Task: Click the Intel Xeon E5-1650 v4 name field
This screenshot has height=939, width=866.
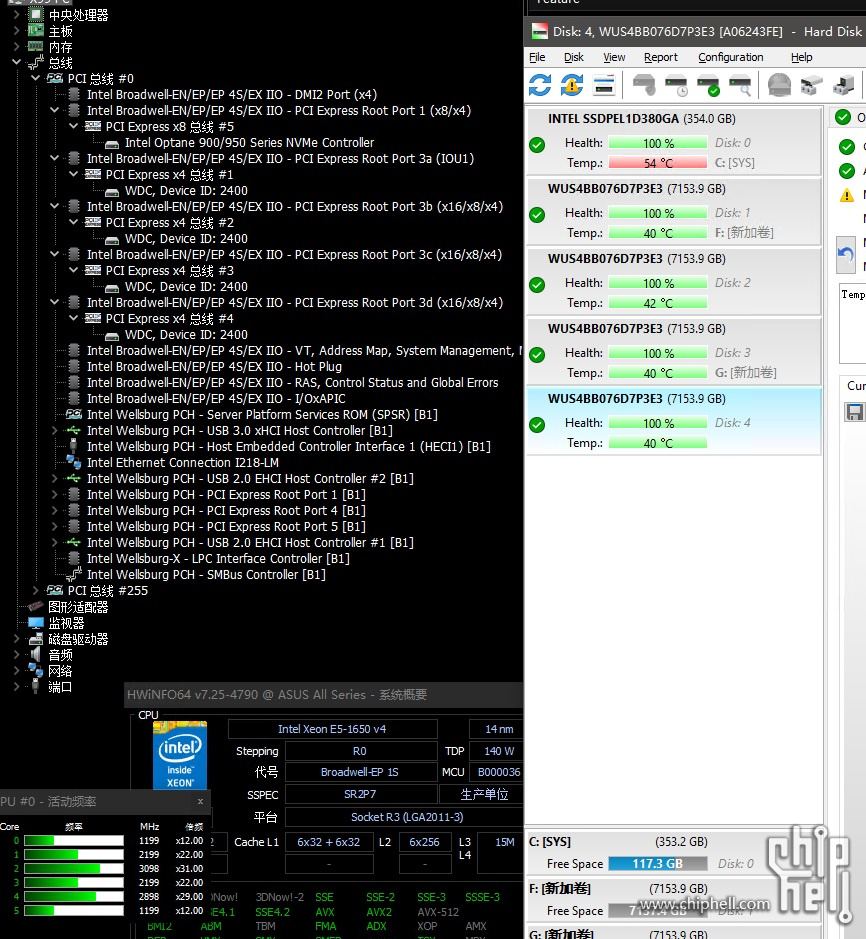Action: point(332,729)
